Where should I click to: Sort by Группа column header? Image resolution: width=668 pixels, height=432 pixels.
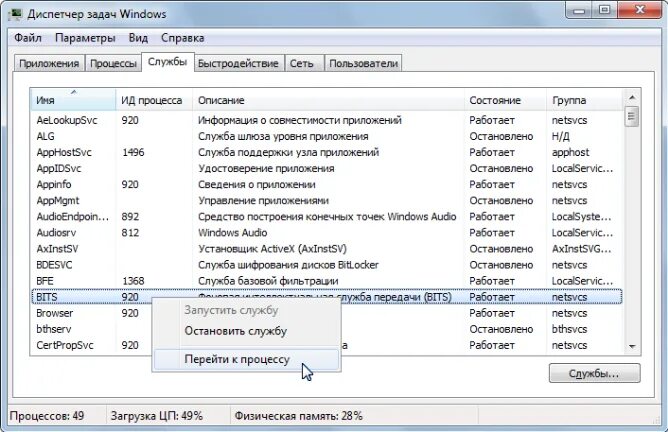click(584, 100)
